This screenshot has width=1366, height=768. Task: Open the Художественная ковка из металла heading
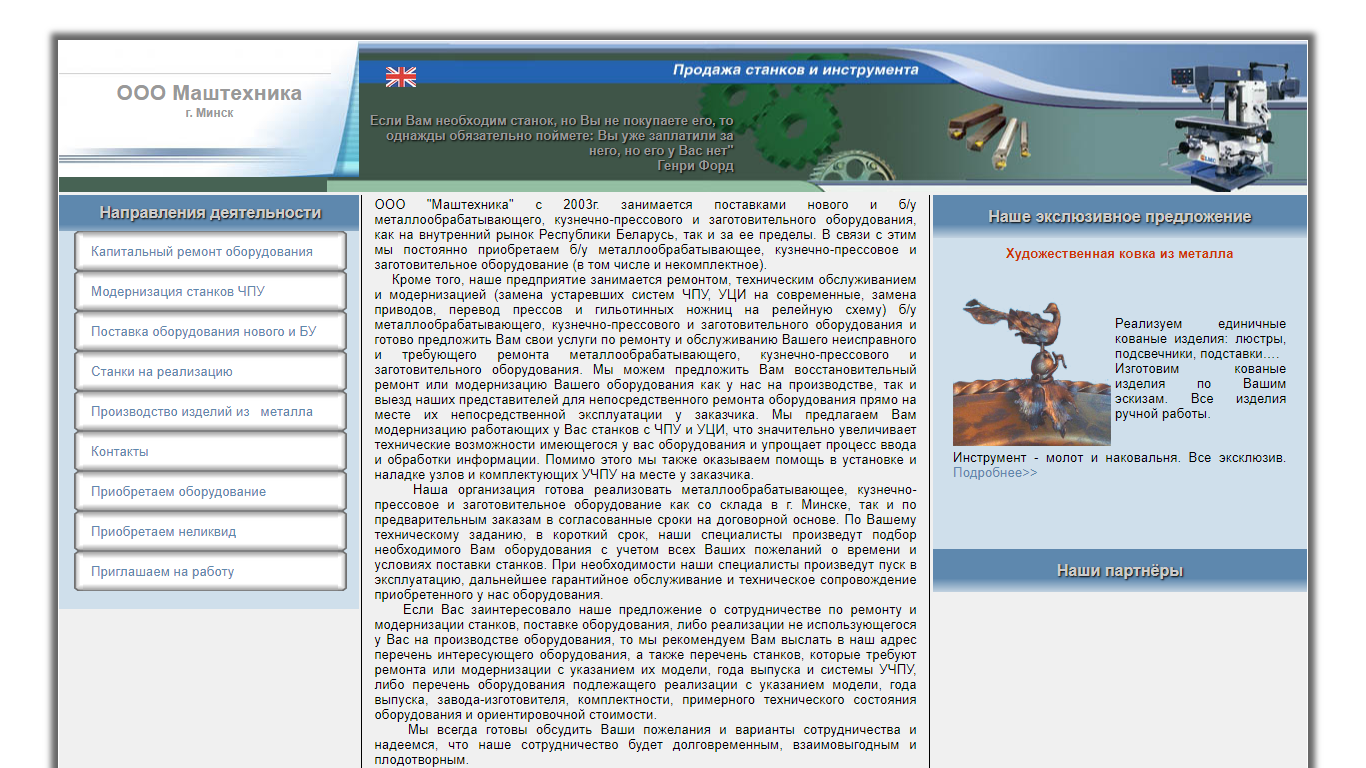pos(1119,254)
